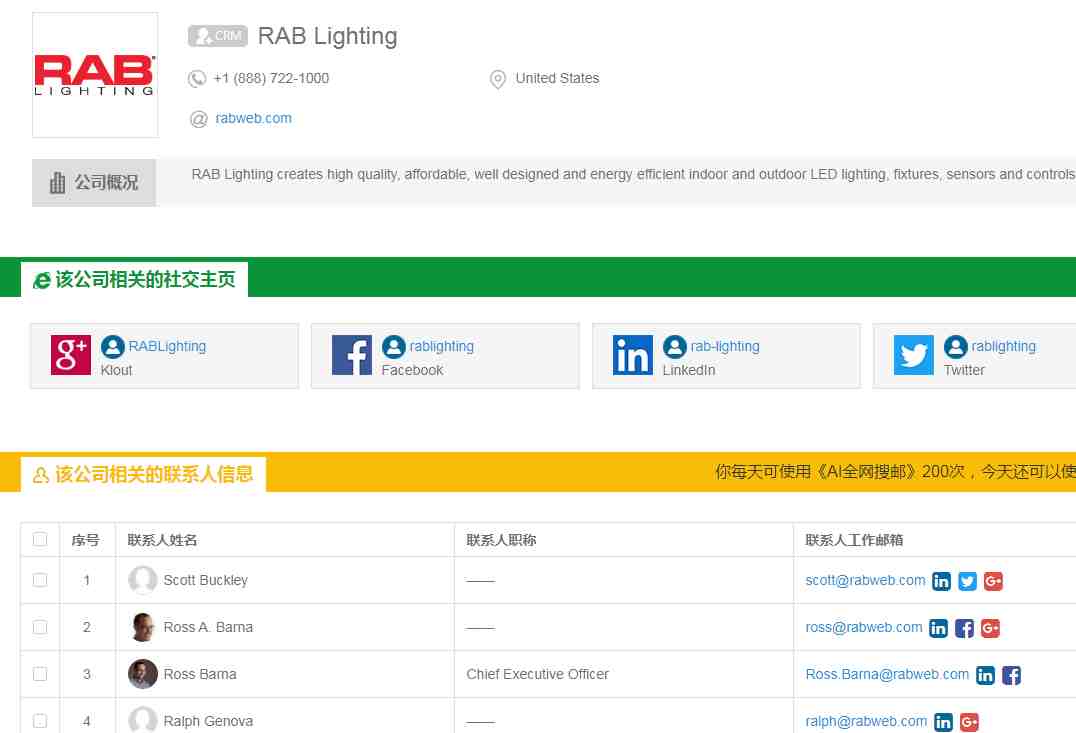Open Scott Buckley's Twitter icon
The image size is (1076, 733).
point(968,581)
